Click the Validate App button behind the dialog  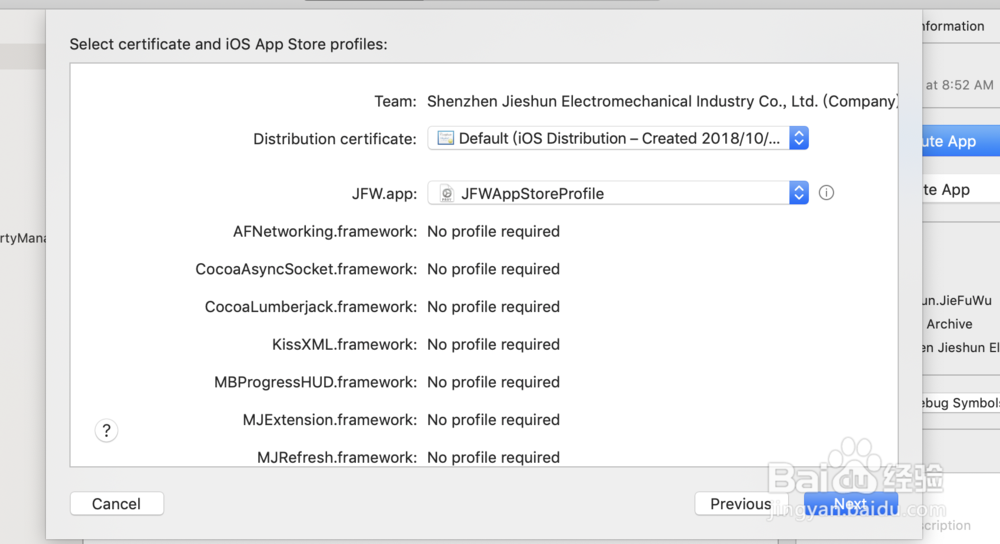[950, 190]
